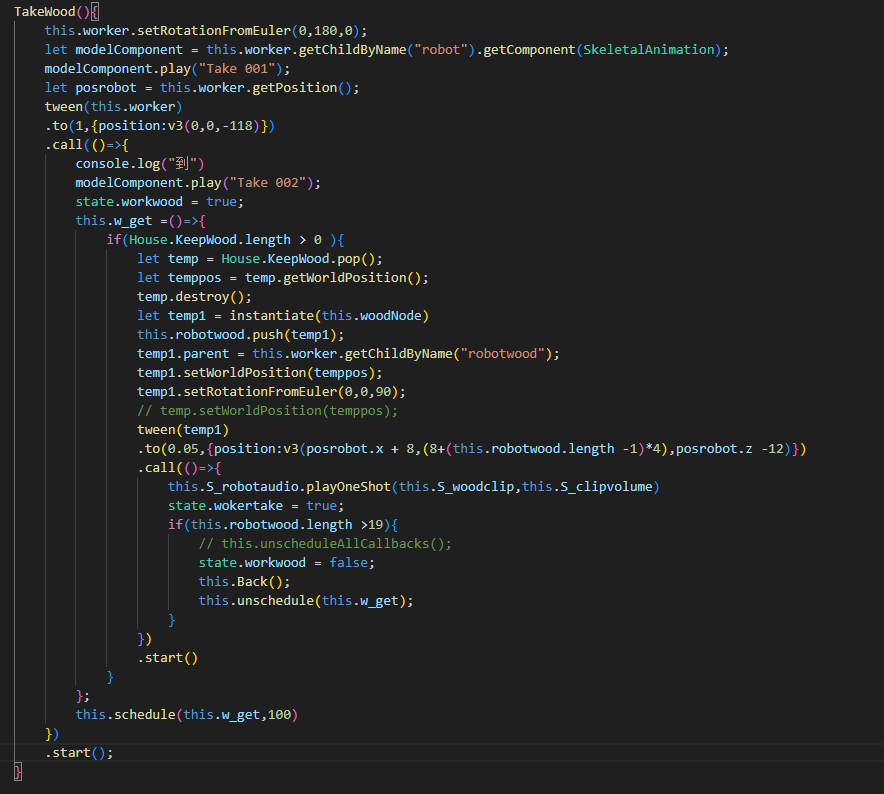Click instantiate(this.woodNode) call
Image resolution: width=884 pixels, height=794 pixels.
tap(329, 316)
